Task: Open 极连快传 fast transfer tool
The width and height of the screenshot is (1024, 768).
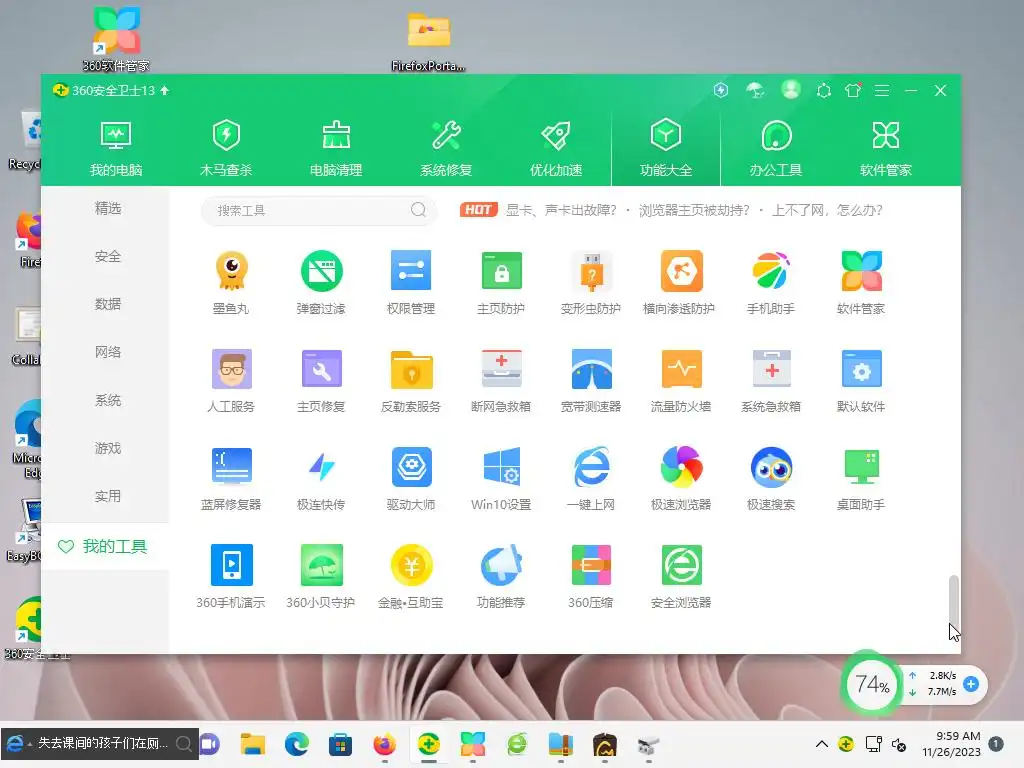Action: click(321, 479)
